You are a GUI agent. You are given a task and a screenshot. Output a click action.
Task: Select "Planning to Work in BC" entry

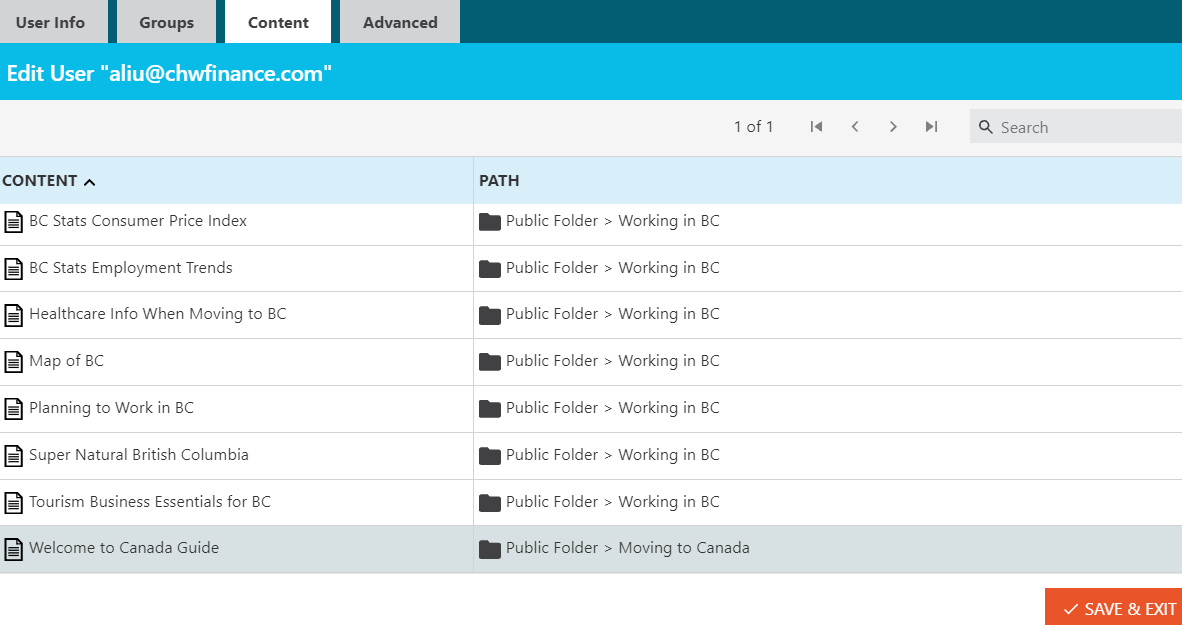(x=112, y=408)
